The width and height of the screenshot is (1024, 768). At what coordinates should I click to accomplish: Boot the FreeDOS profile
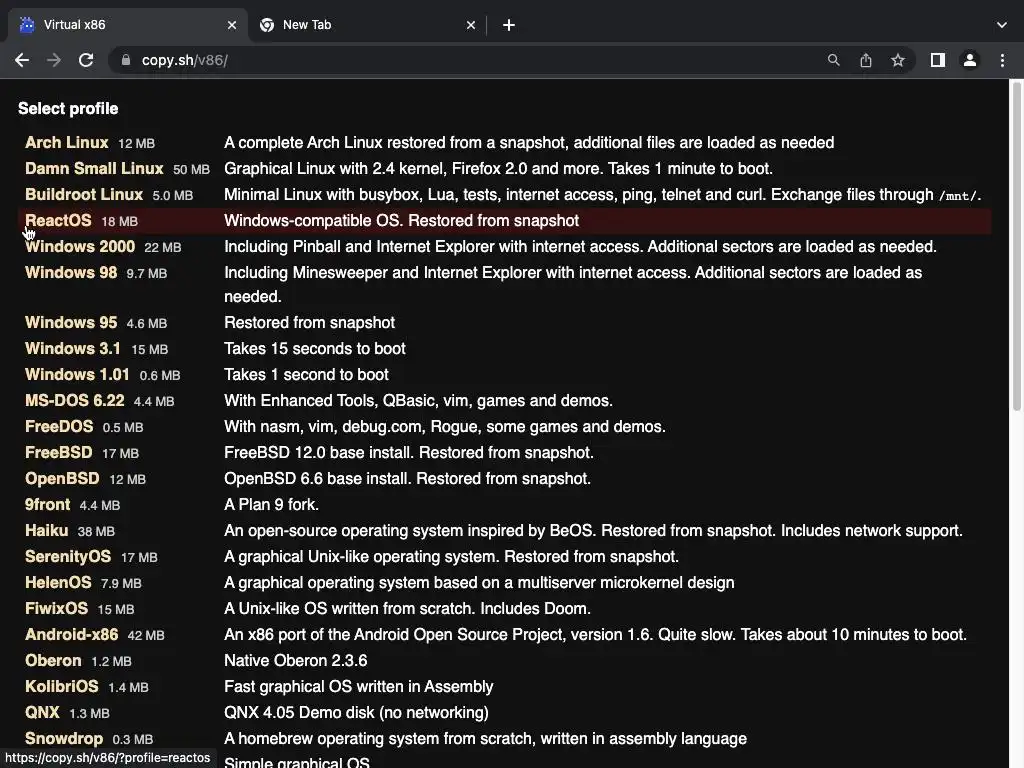click(x=59, y=427)
